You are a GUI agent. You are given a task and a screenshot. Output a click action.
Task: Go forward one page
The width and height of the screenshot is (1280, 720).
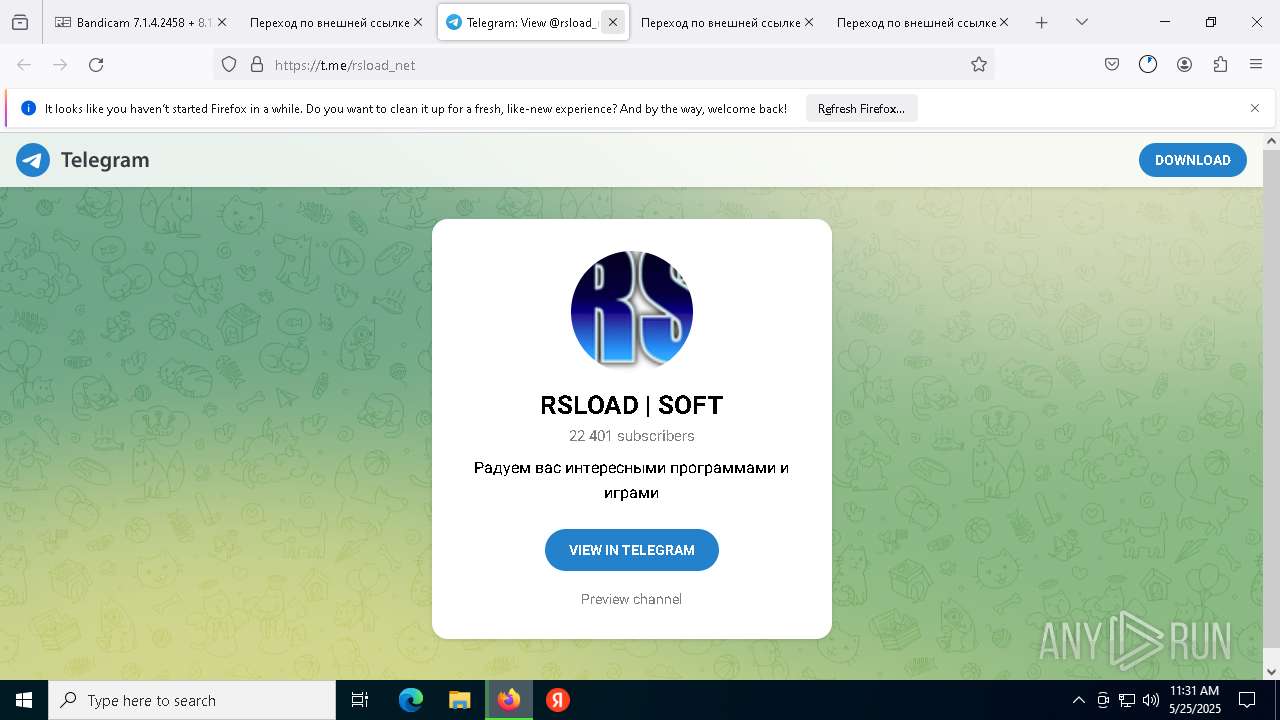click(60, 64)
